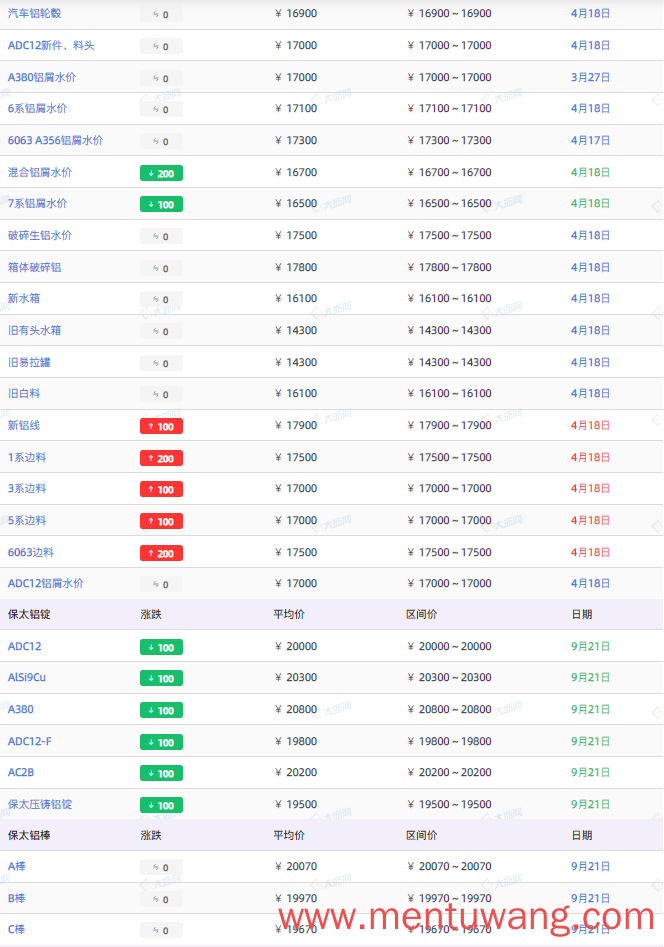Open the 旧易拉罐 link
Viewport: 664px width, 947px height.
click(x=29, y=362)
